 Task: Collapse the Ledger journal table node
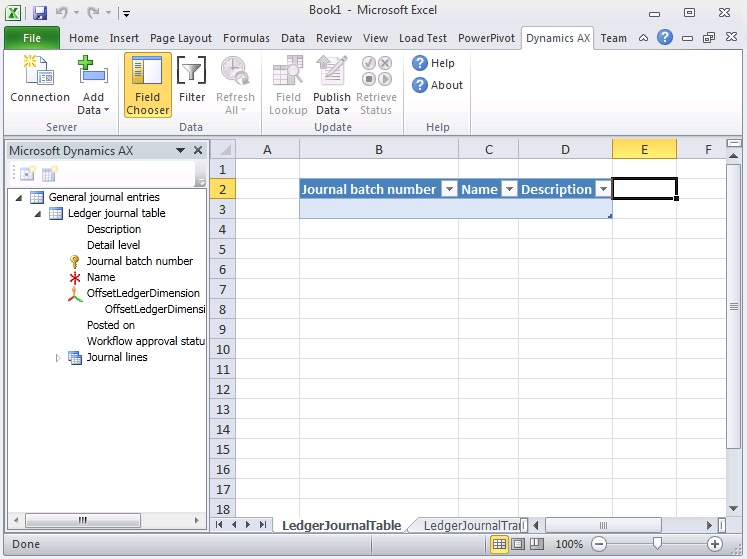[x=38, y=213]
